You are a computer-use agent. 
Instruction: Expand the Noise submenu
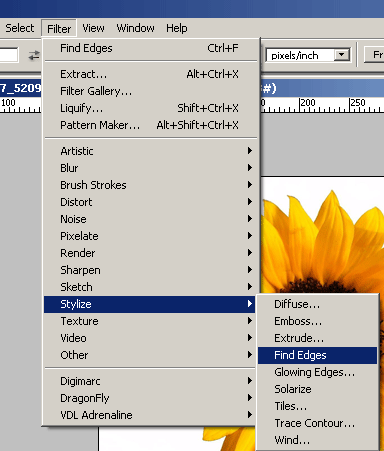pos(149,219)
